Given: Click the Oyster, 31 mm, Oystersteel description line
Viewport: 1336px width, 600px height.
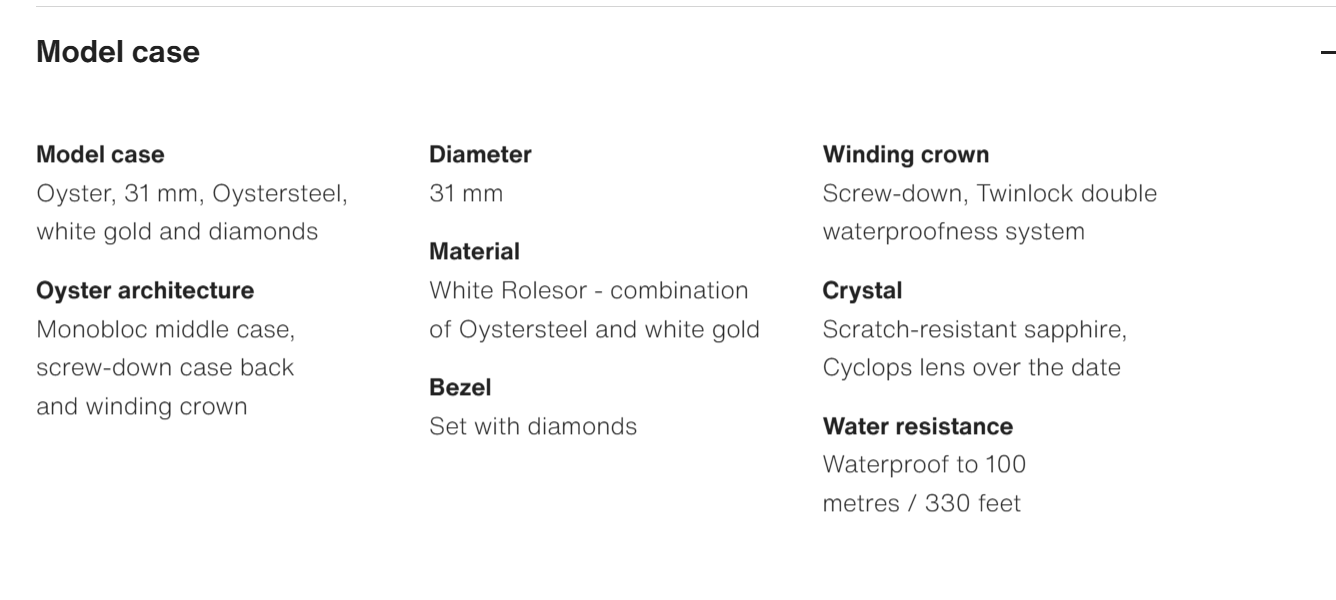Looking at the screenshot, I should tap(192, 193).
